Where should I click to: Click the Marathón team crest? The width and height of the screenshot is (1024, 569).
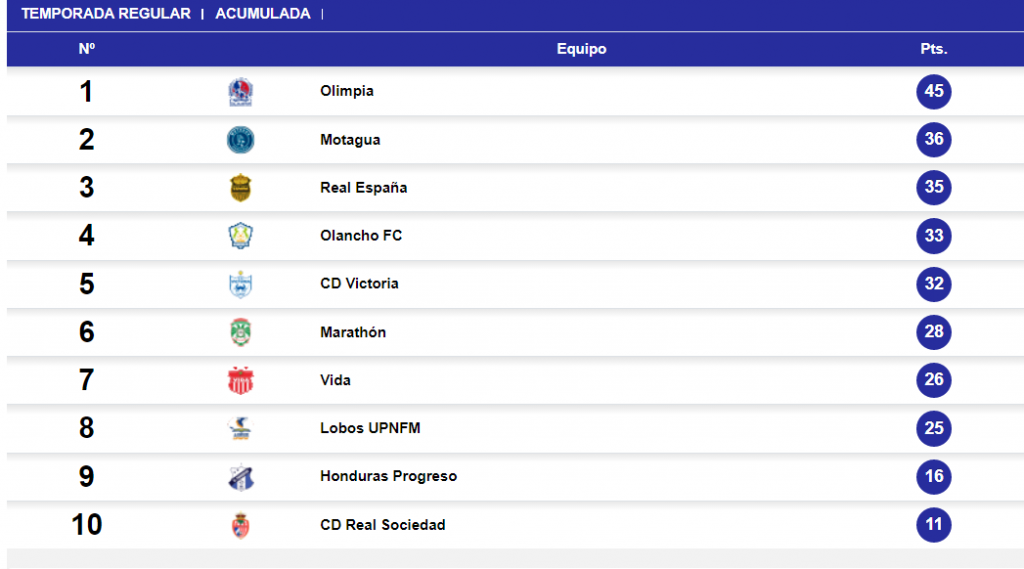[240, 332]
